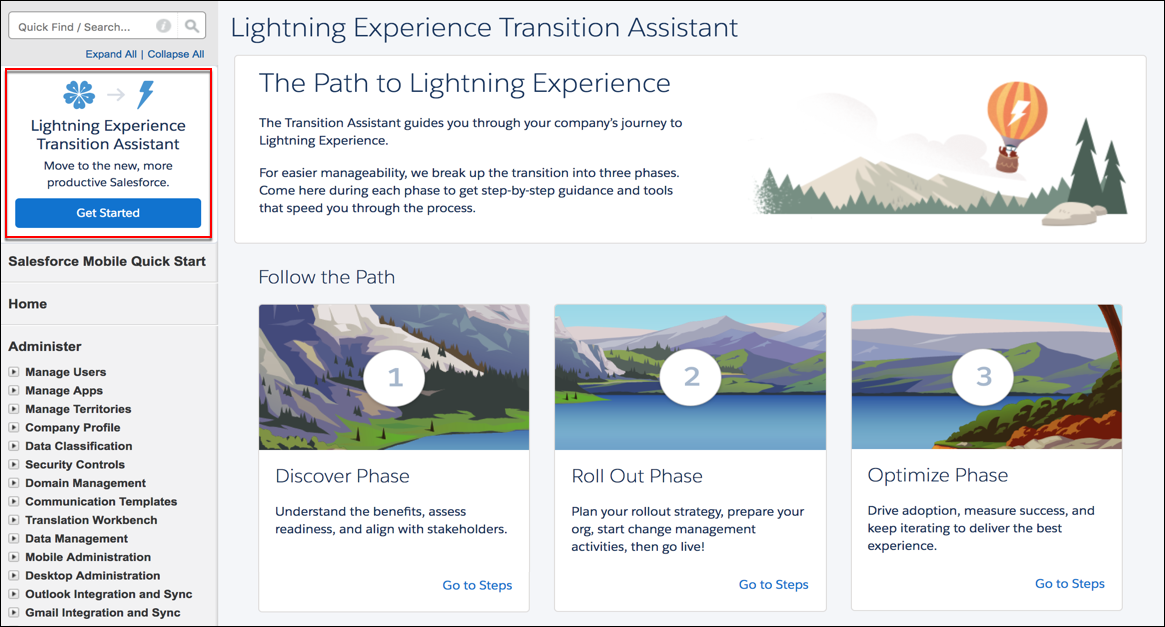Open Go to Steps for Optimize Phase
Viewport: 1165px width, 627px height.
click(x=1069, y=584)
